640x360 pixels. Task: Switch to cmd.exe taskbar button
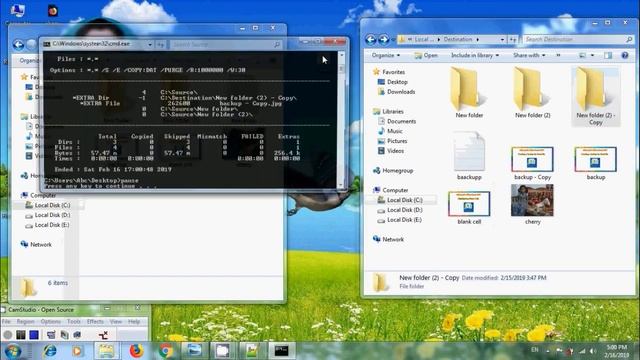[x=281, y=351]
